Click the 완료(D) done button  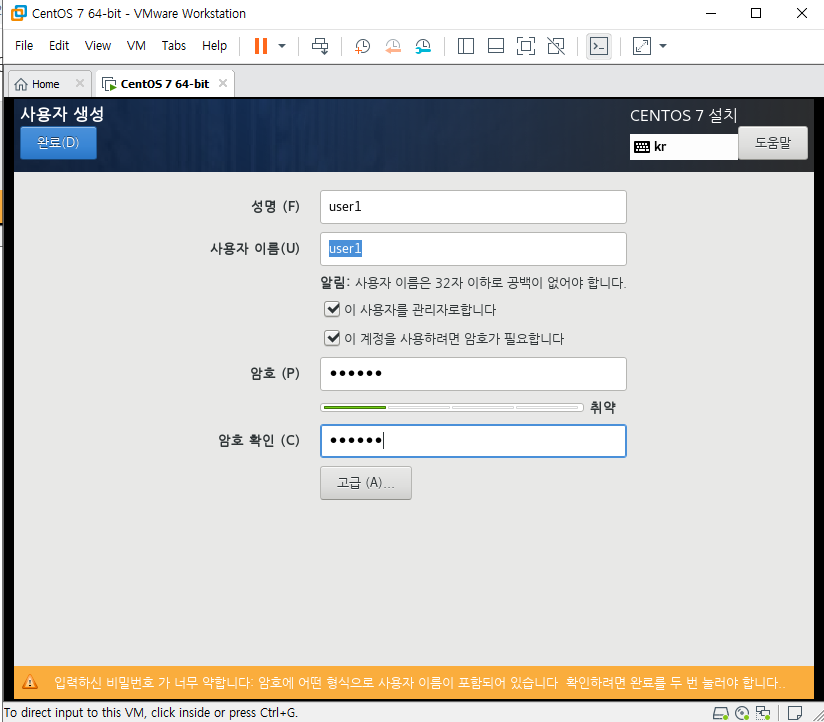(58, 142)
